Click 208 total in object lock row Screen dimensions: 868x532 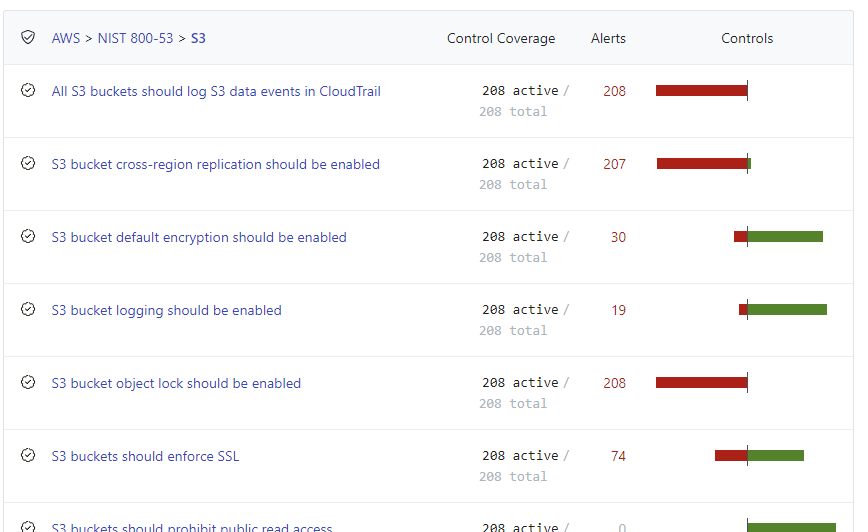[x=513, y=404]
